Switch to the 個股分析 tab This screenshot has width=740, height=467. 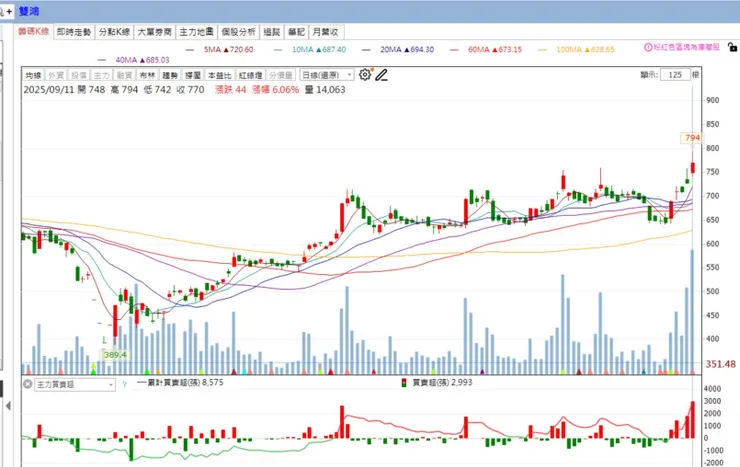(238, 32)
